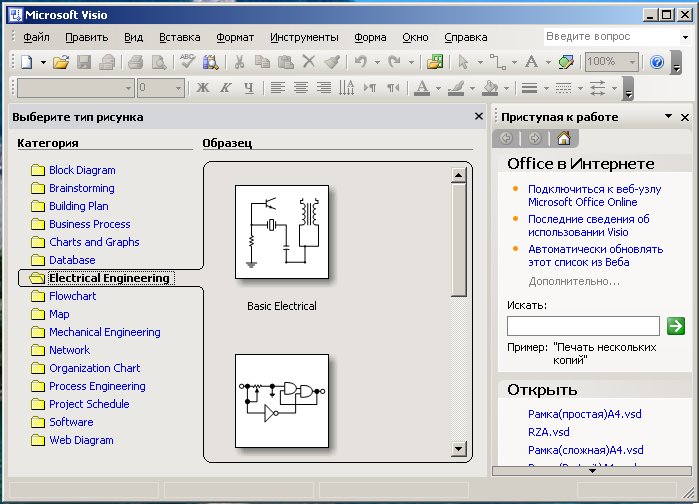Click the Save diskette icon
This screenshot has height=504, width=699.
click(84, 62)
